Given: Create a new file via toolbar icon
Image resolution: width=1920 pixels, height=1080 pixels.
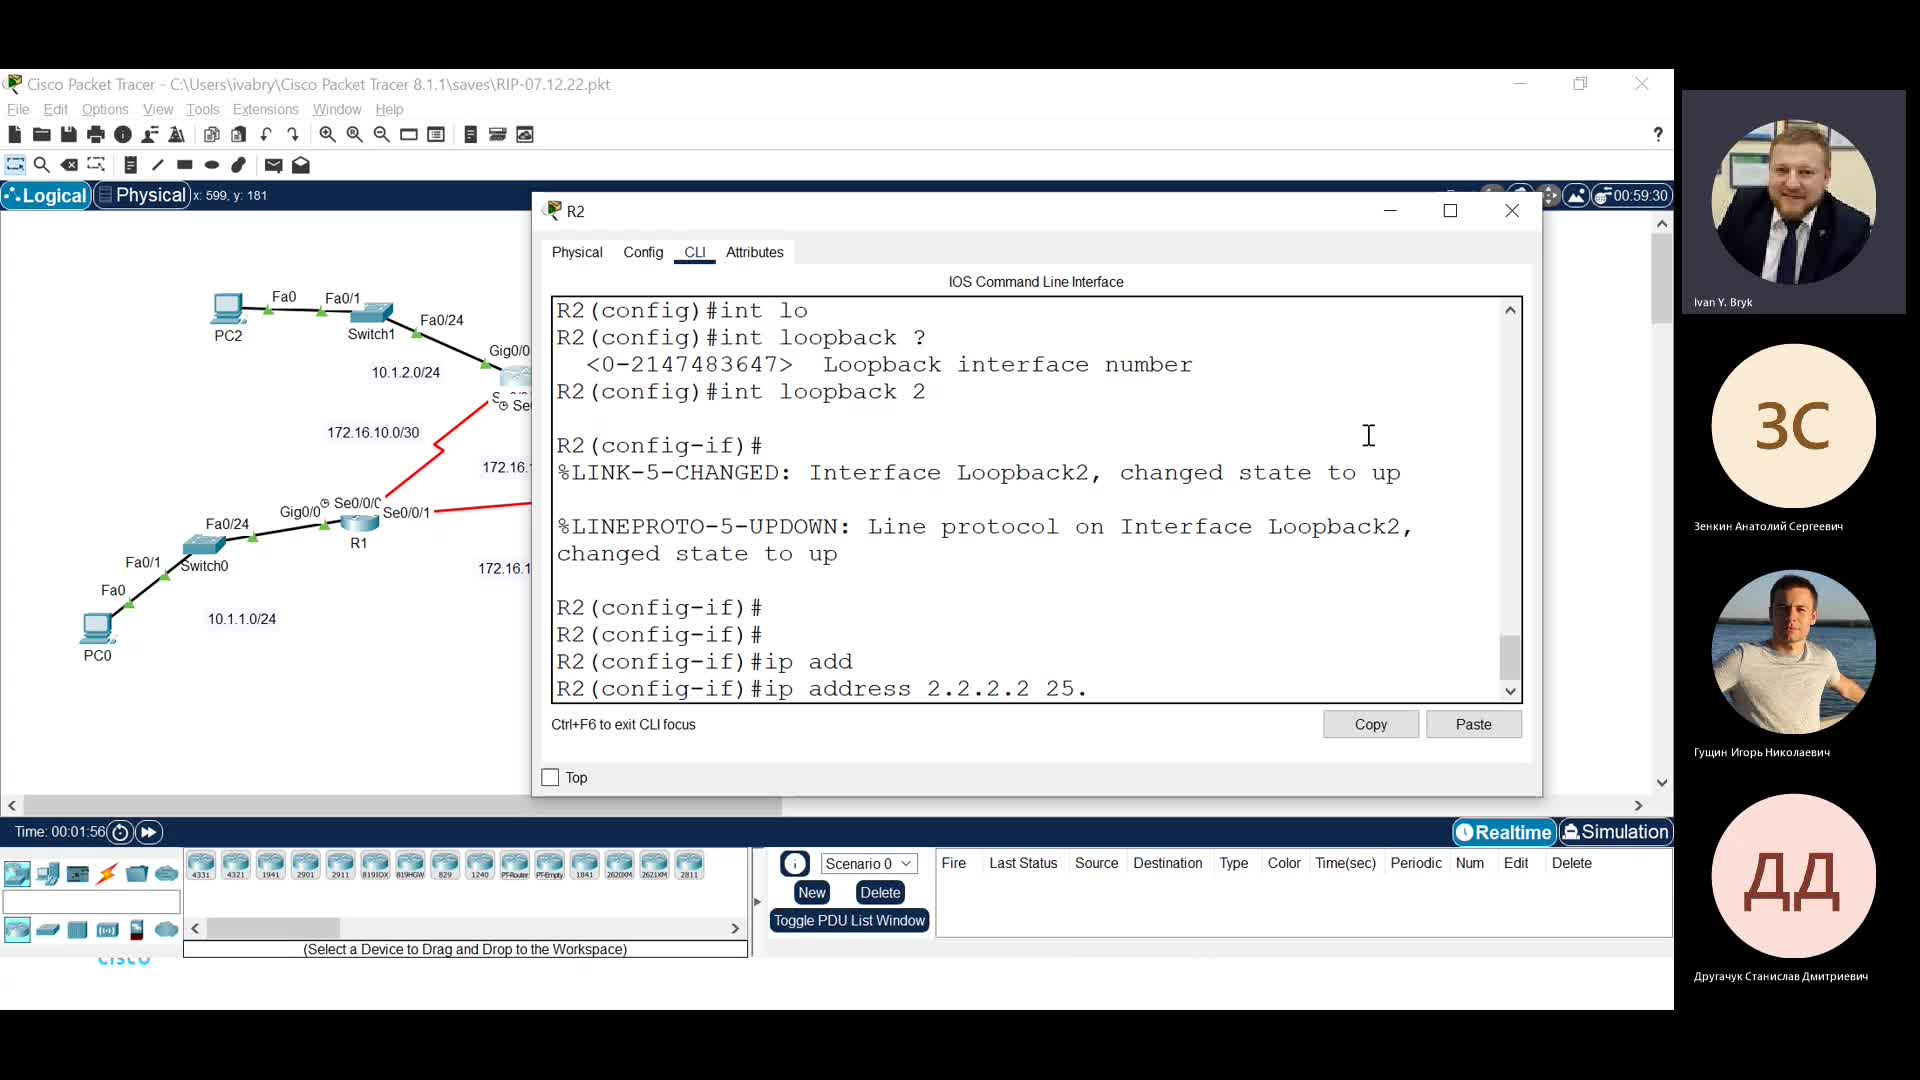Looking at the screenshot, I should (x=14, y=135).
